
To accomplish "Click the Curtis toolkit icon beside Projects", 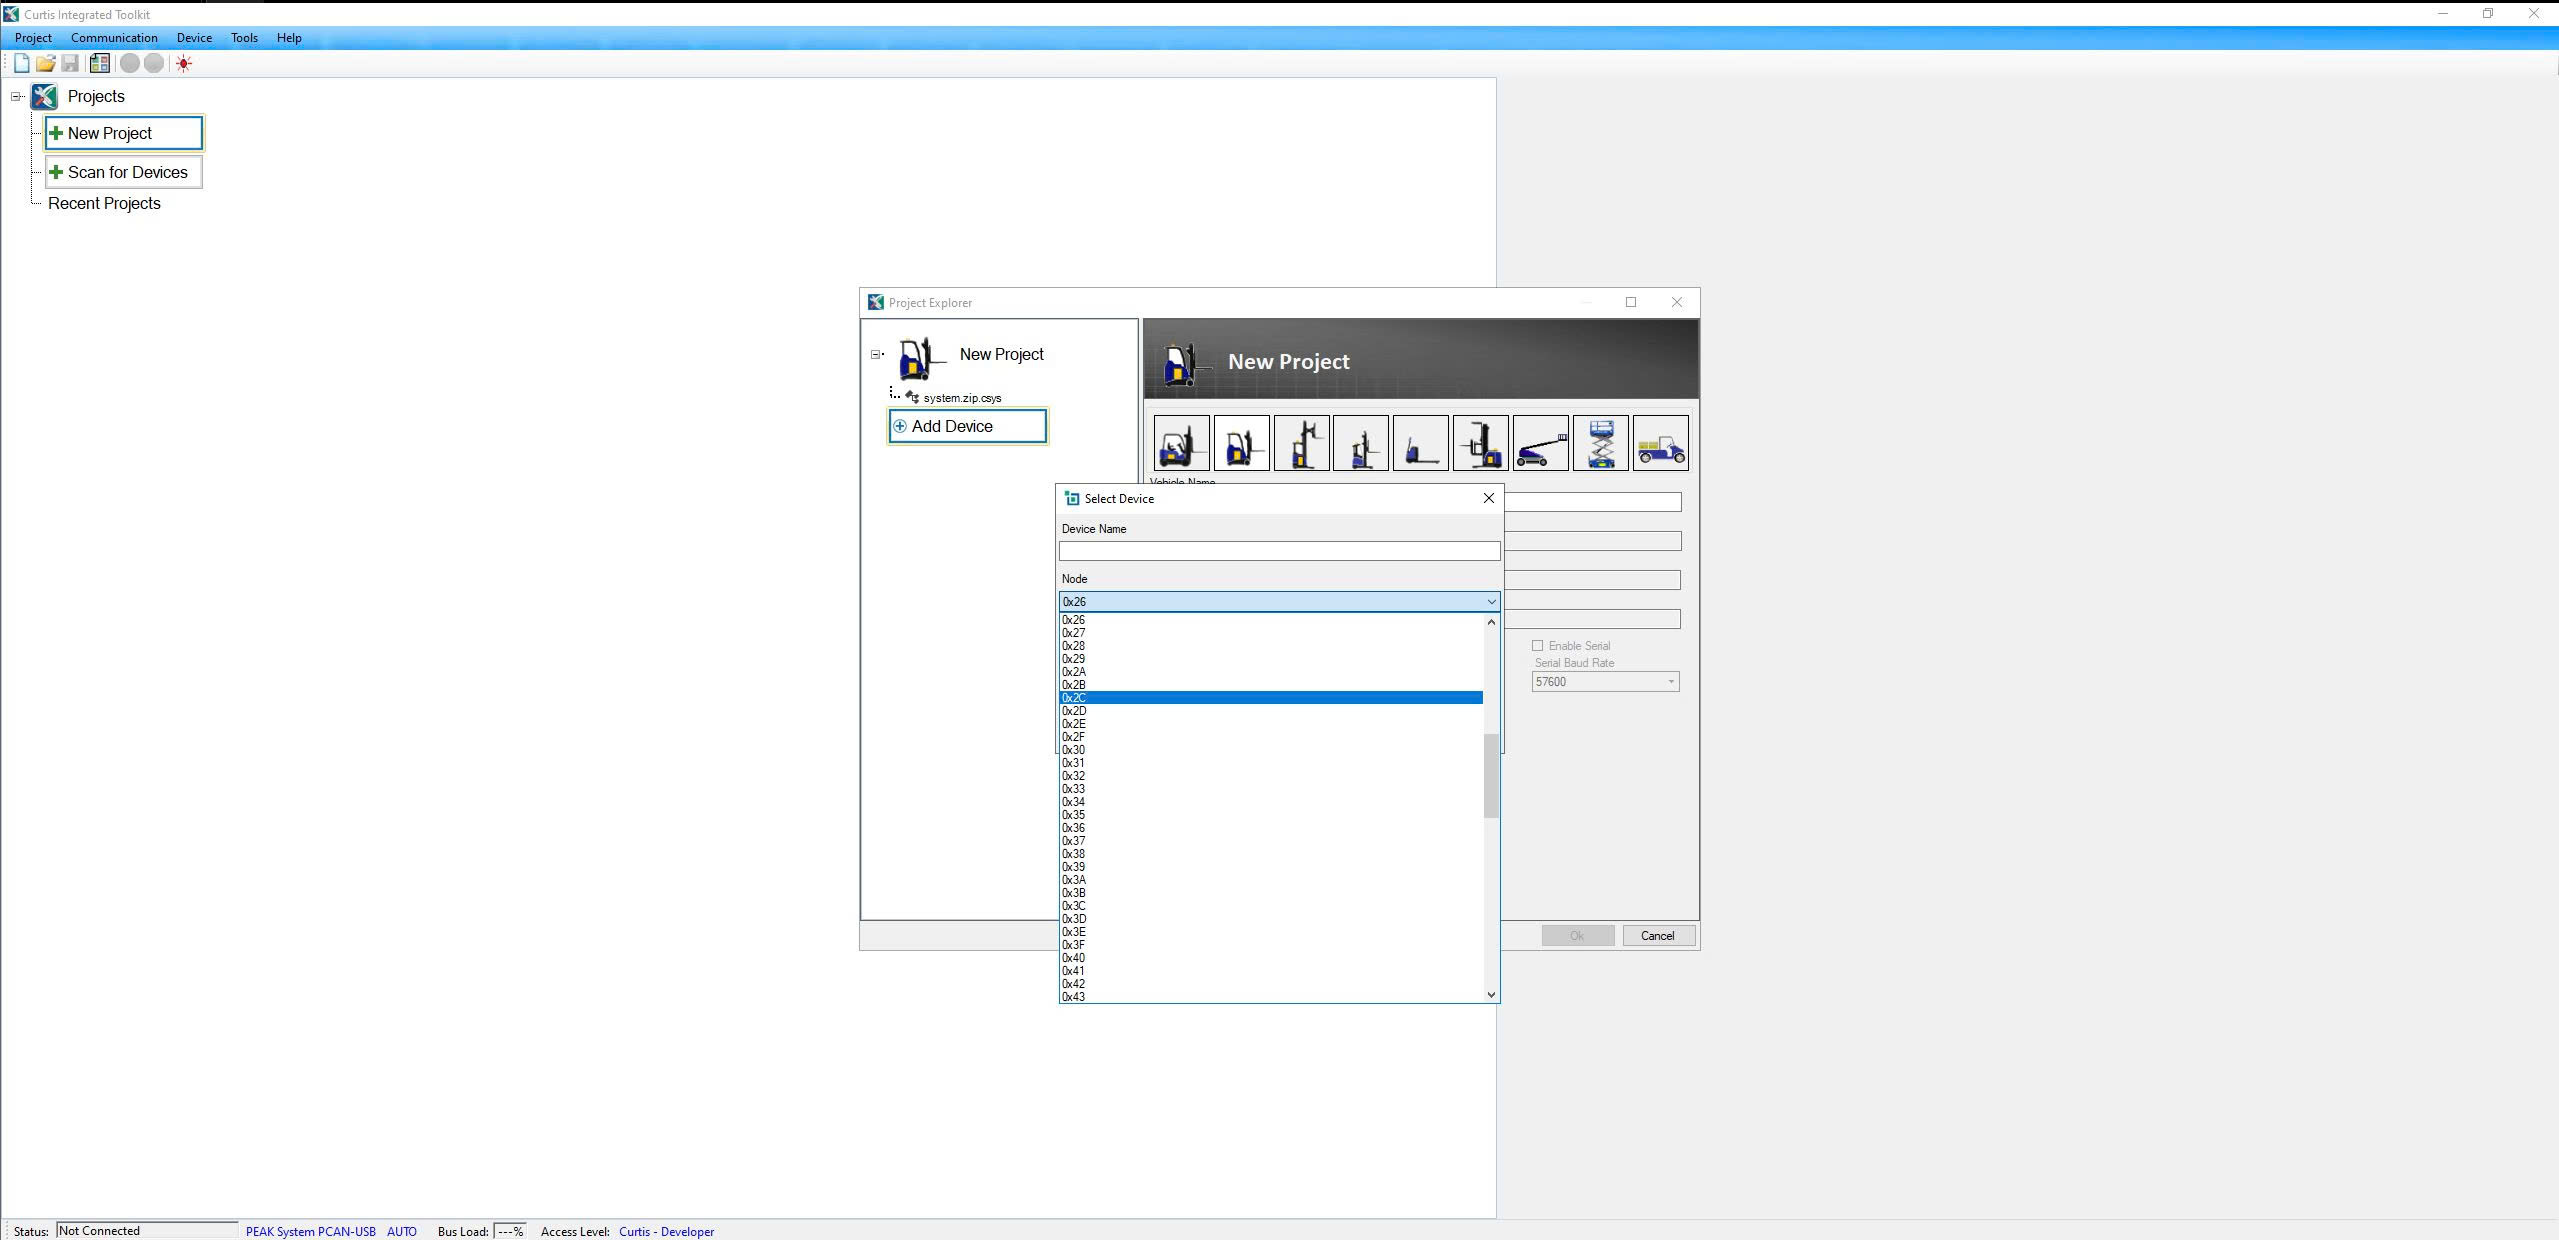I will [x=44, y=96].
